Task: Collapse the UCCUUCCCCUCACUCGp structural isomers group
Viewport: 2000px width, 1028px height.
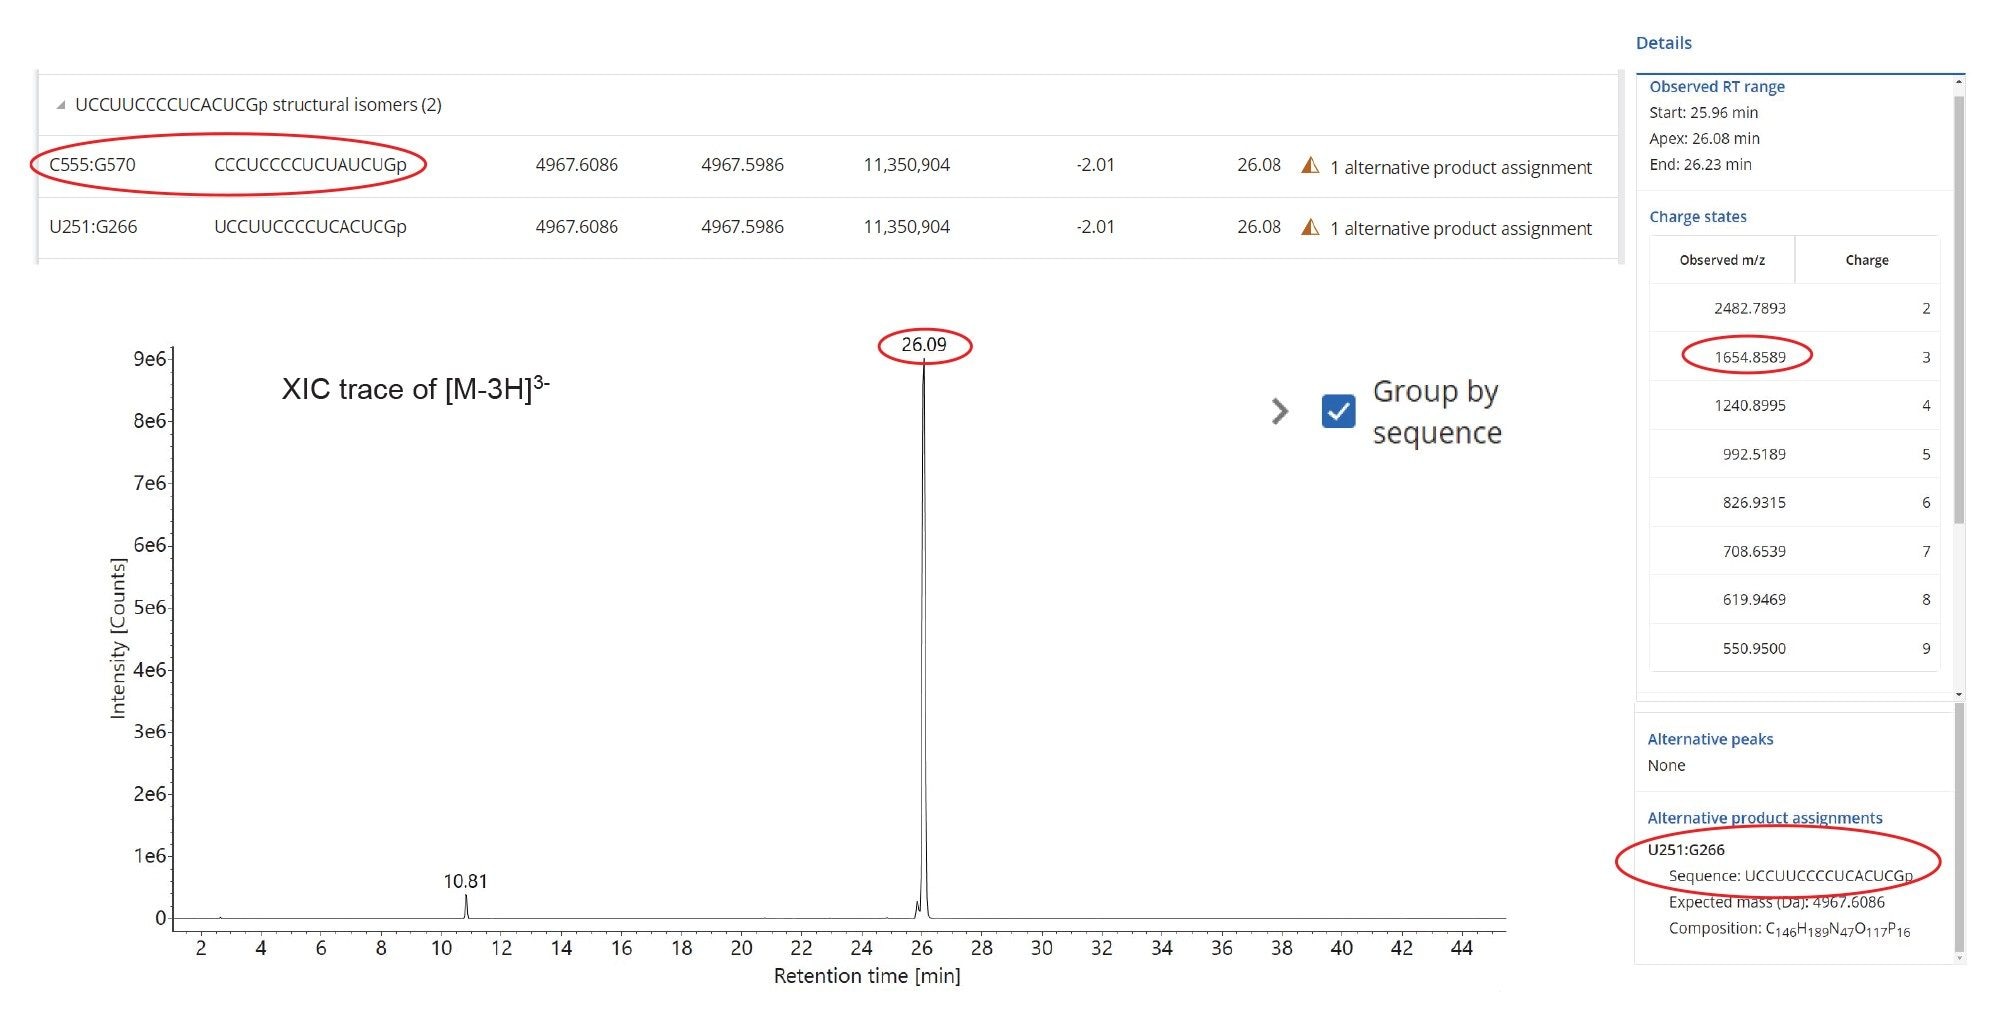Action: (61, 105)
